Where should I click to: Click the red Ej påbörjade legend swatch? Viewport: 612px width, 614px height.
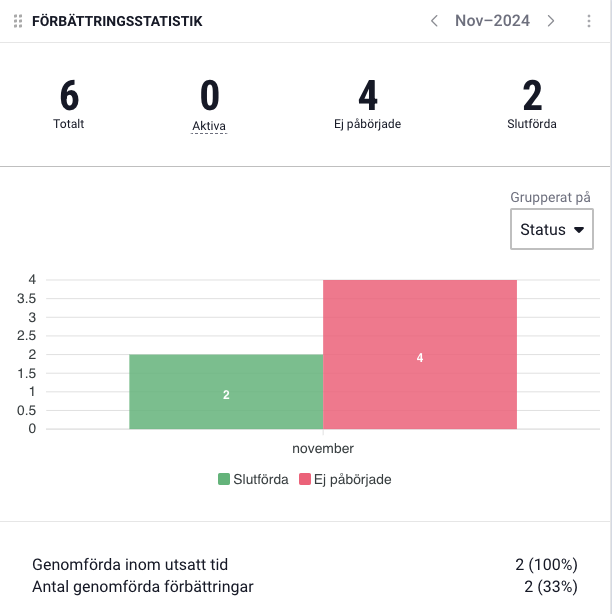[304, 479]
